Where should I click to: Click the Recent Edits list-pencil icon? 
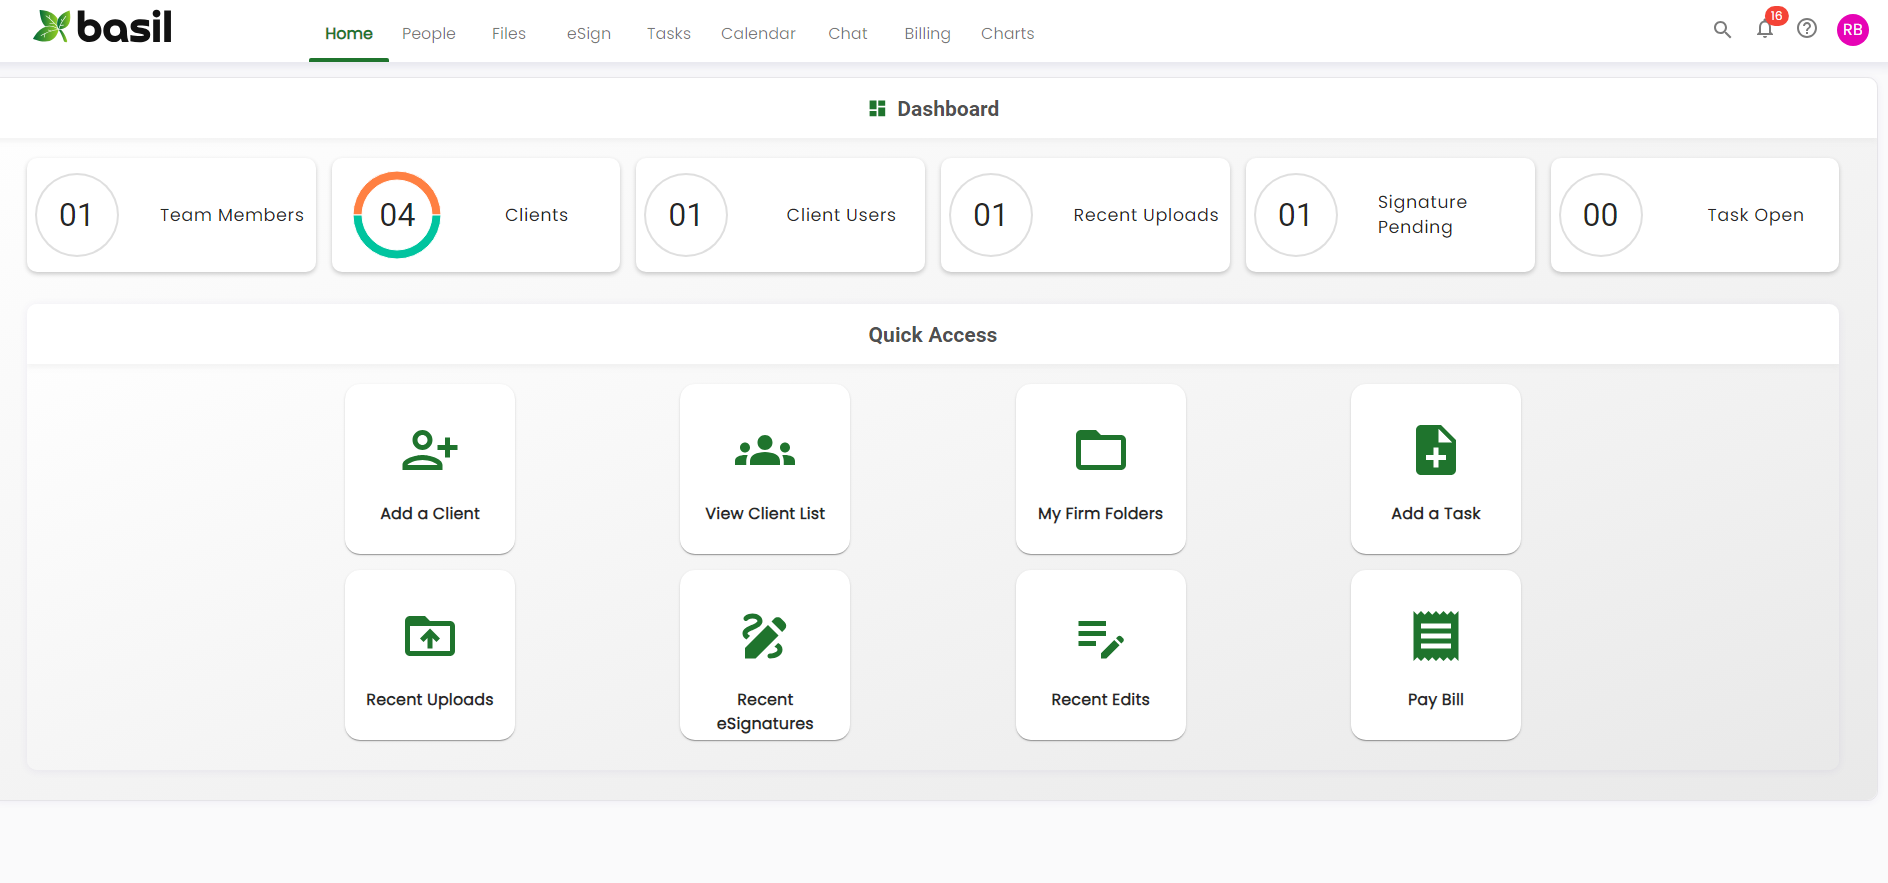point(1100,638)
